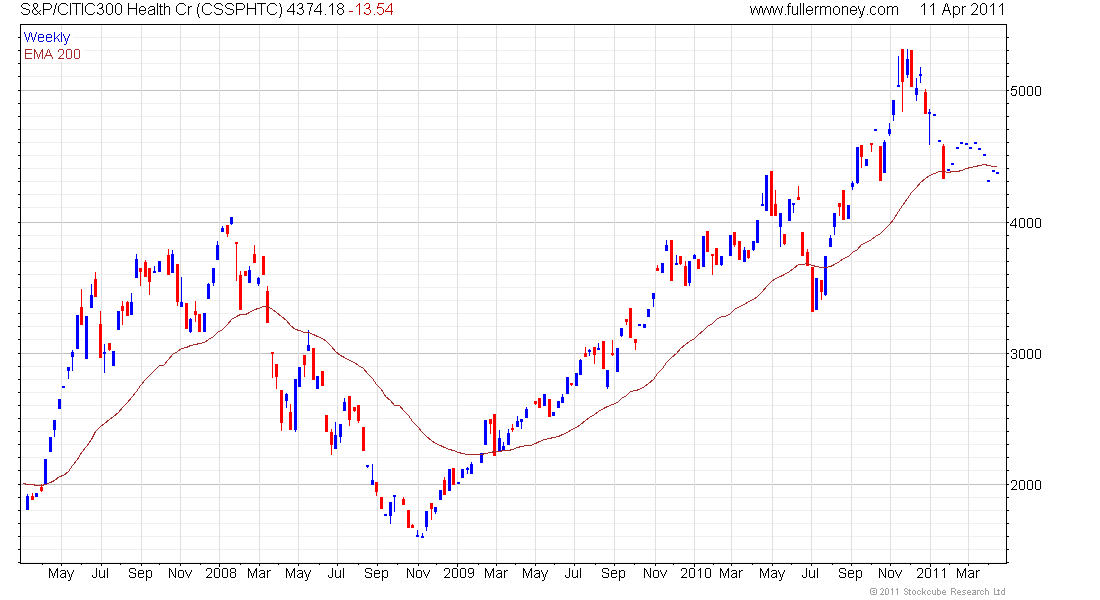Click the last price value 4374.18
The height and width of the screenshot is (600, 1100).
(316, 10)
